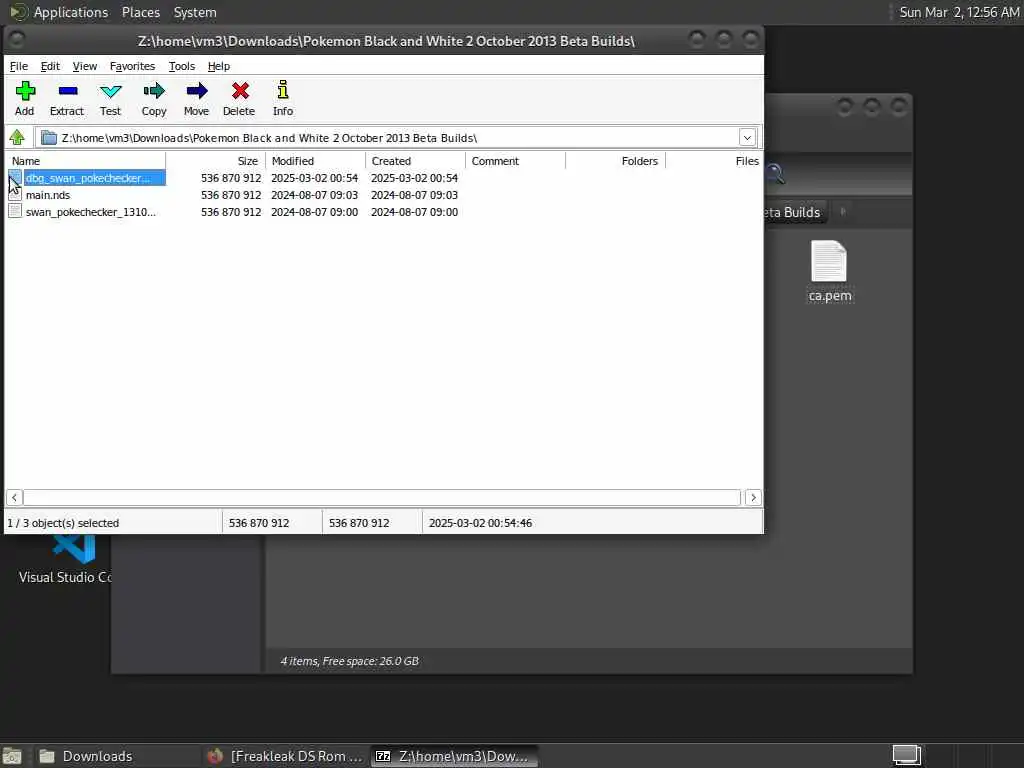1024x768 pixels.
Task: Sort files by the Size column header
Action: click(x=216, y=161)
